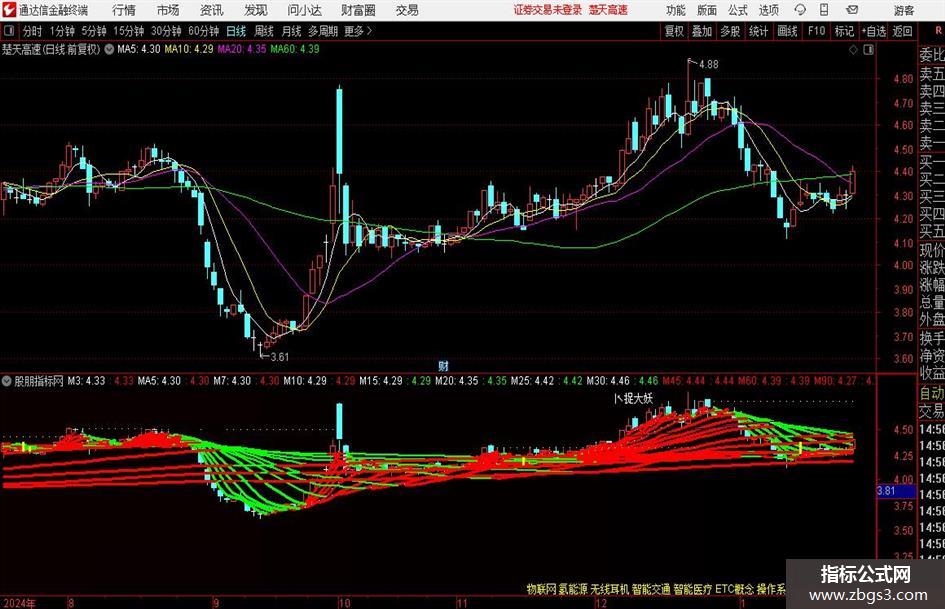Click the 通达信 red logo icon
Viewport: 945px width, 609px height.
[x=9, y=10]
